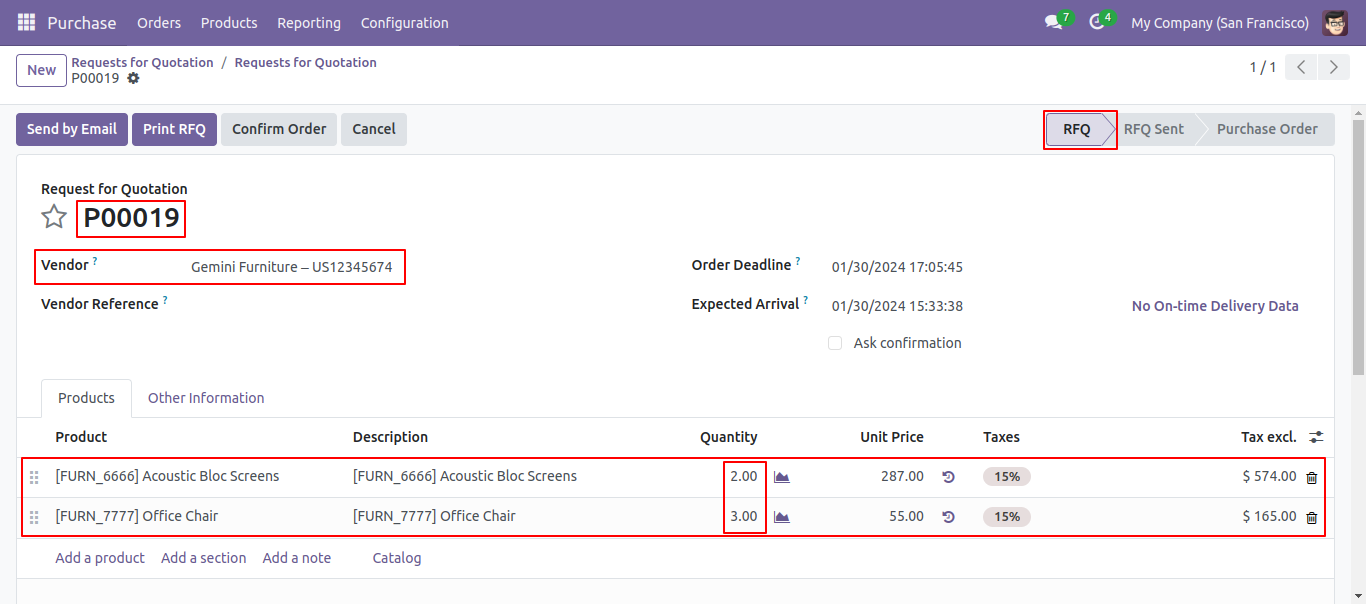1366x604 pixels.
Task: Click the Vendor field help question mark
Action: 95,261
